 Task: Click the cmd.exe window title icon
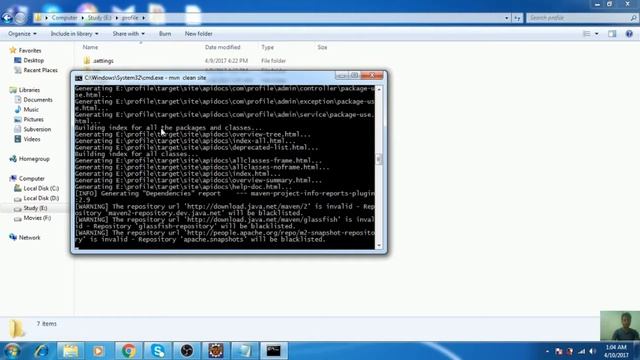coord(78,78)
